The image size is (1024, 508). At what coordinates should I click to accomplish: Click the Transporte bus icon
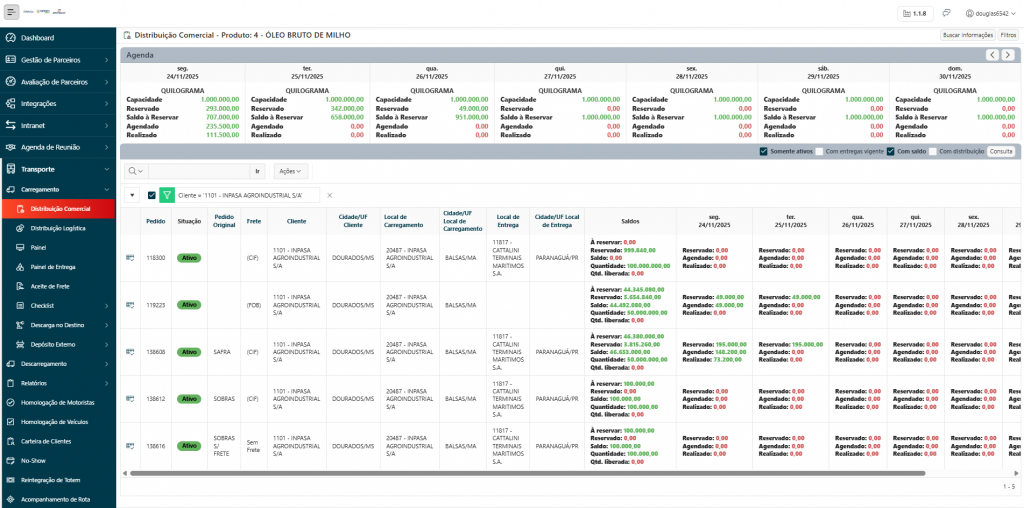10,169
